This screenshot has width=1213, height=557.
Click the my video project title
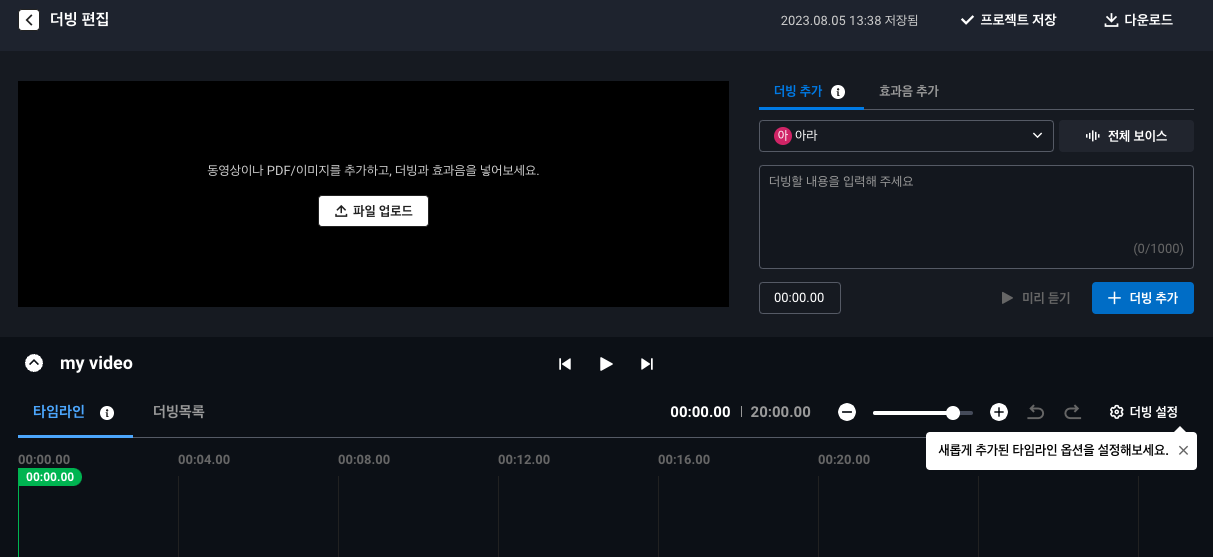pyautogui.click(x=96, y=364)
